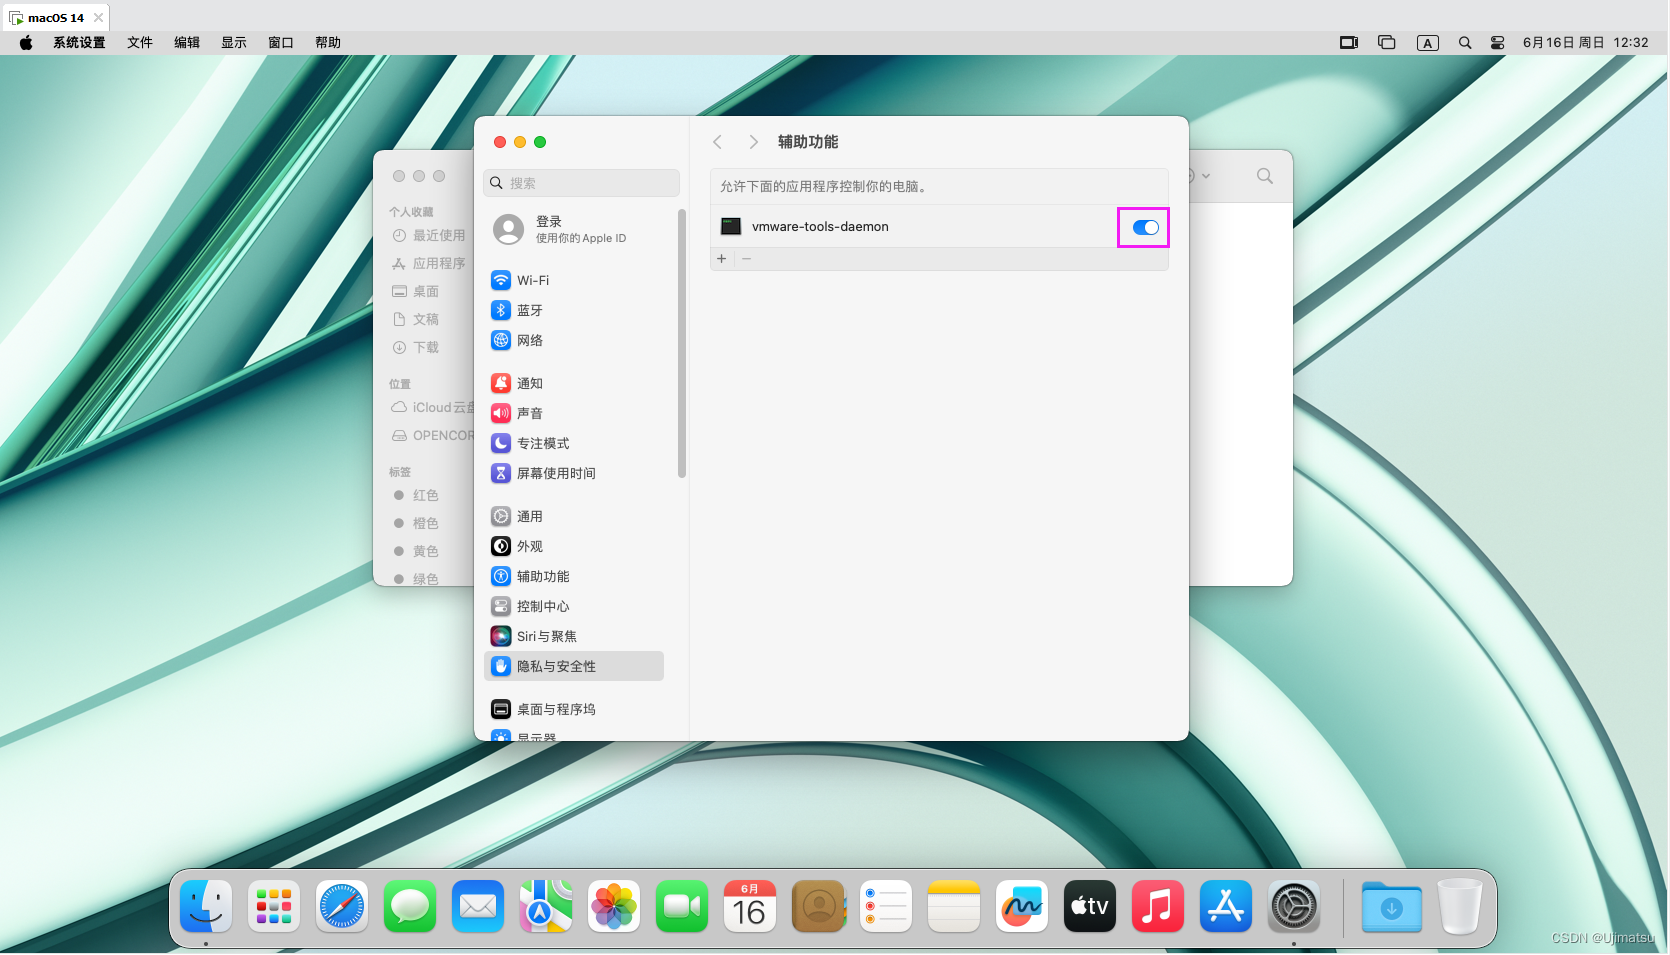Open Apple TV from the Dock
Image resolution: width=1670 pixels, height=955 pixels.
click(1090, 907)
